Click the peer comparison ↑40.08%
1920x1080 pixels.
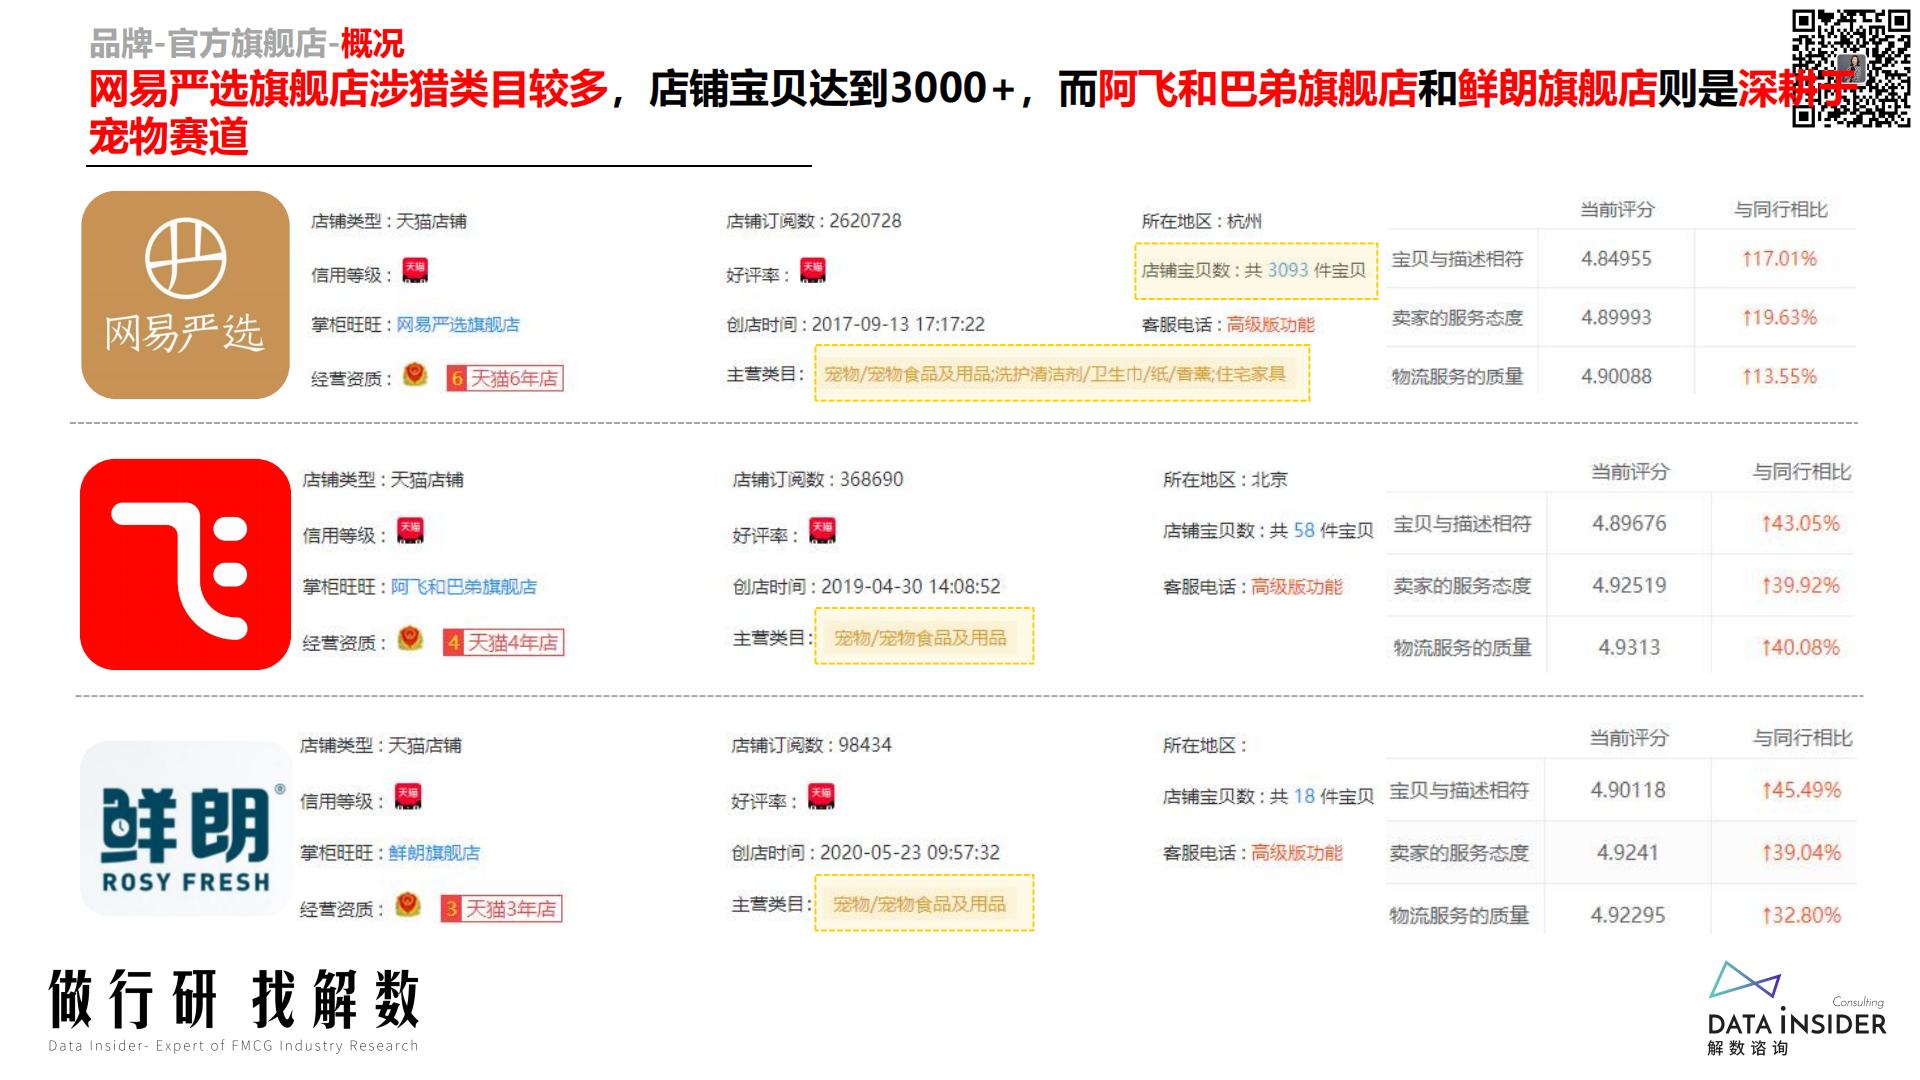[1800, 647]
